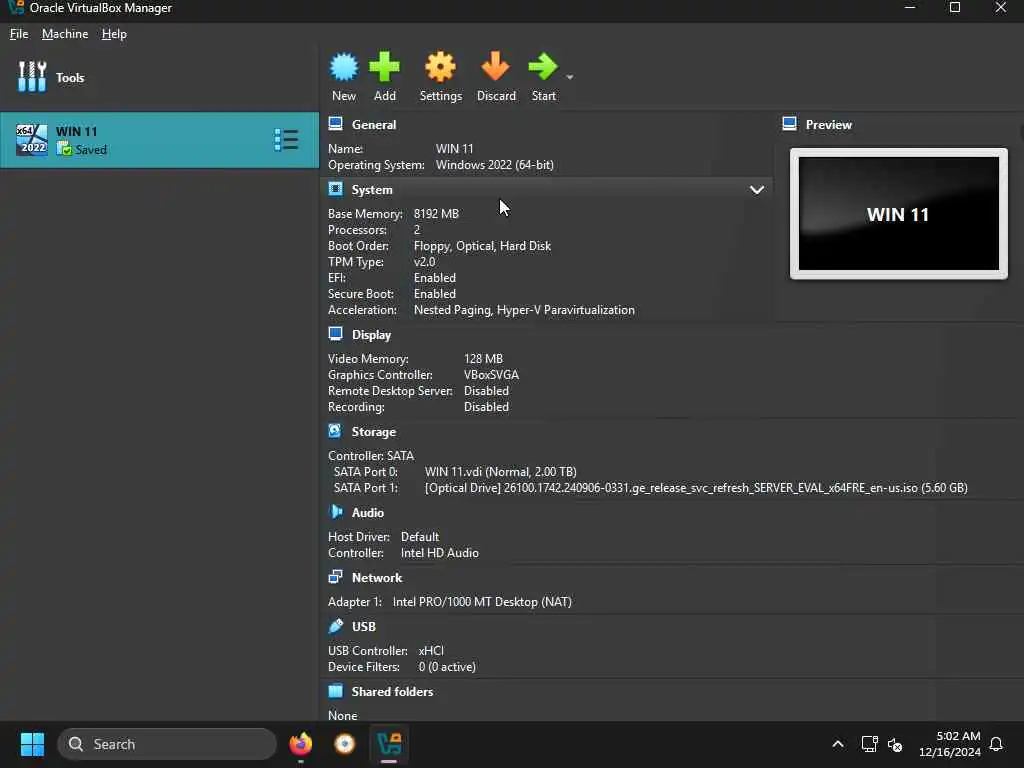1024x768 pixels.
Task: Click the Display monitor icon
Action: [x=336, y=334]
